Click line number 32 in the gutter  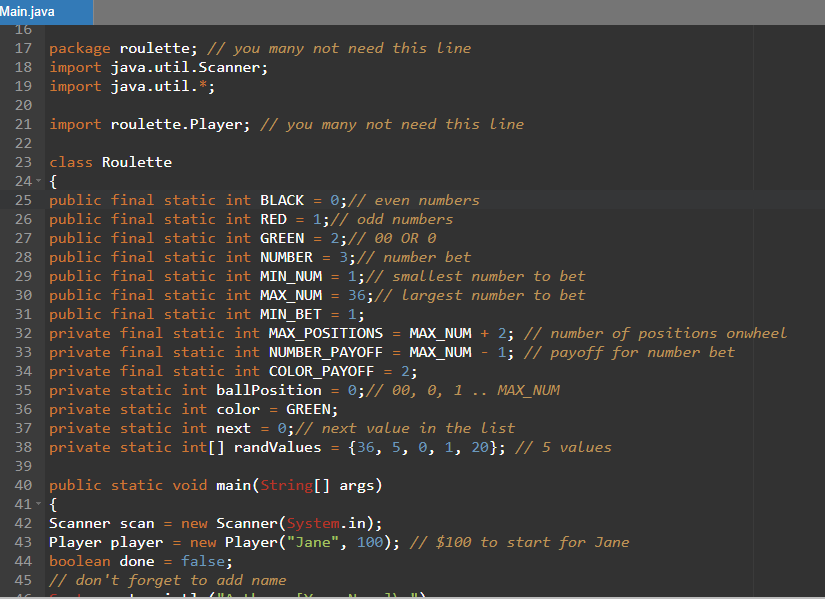(23, 333)
